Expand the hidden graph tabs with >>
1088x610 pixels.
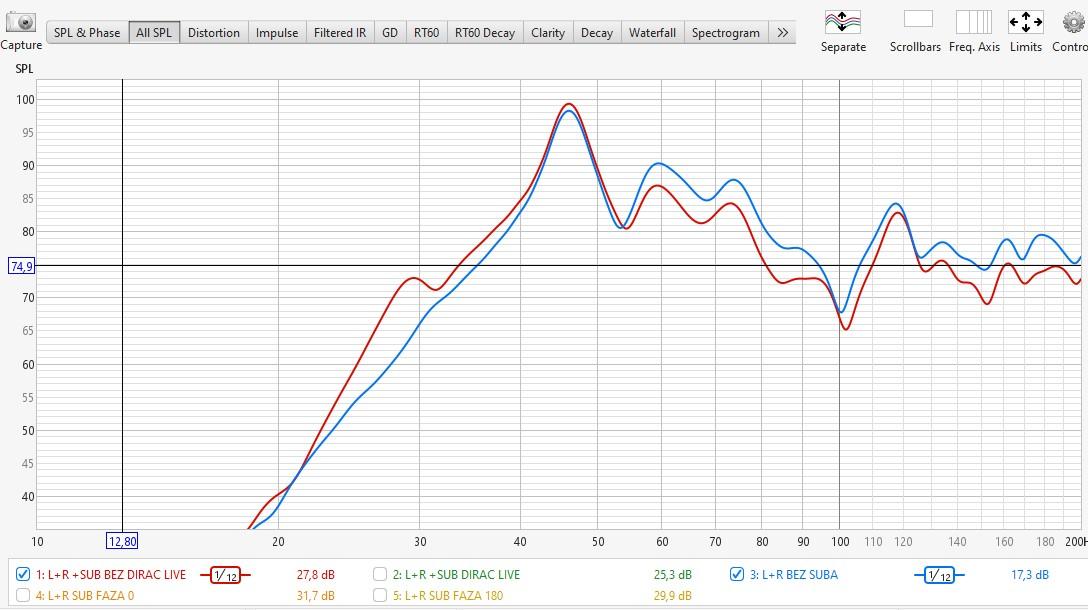(782, 33)
